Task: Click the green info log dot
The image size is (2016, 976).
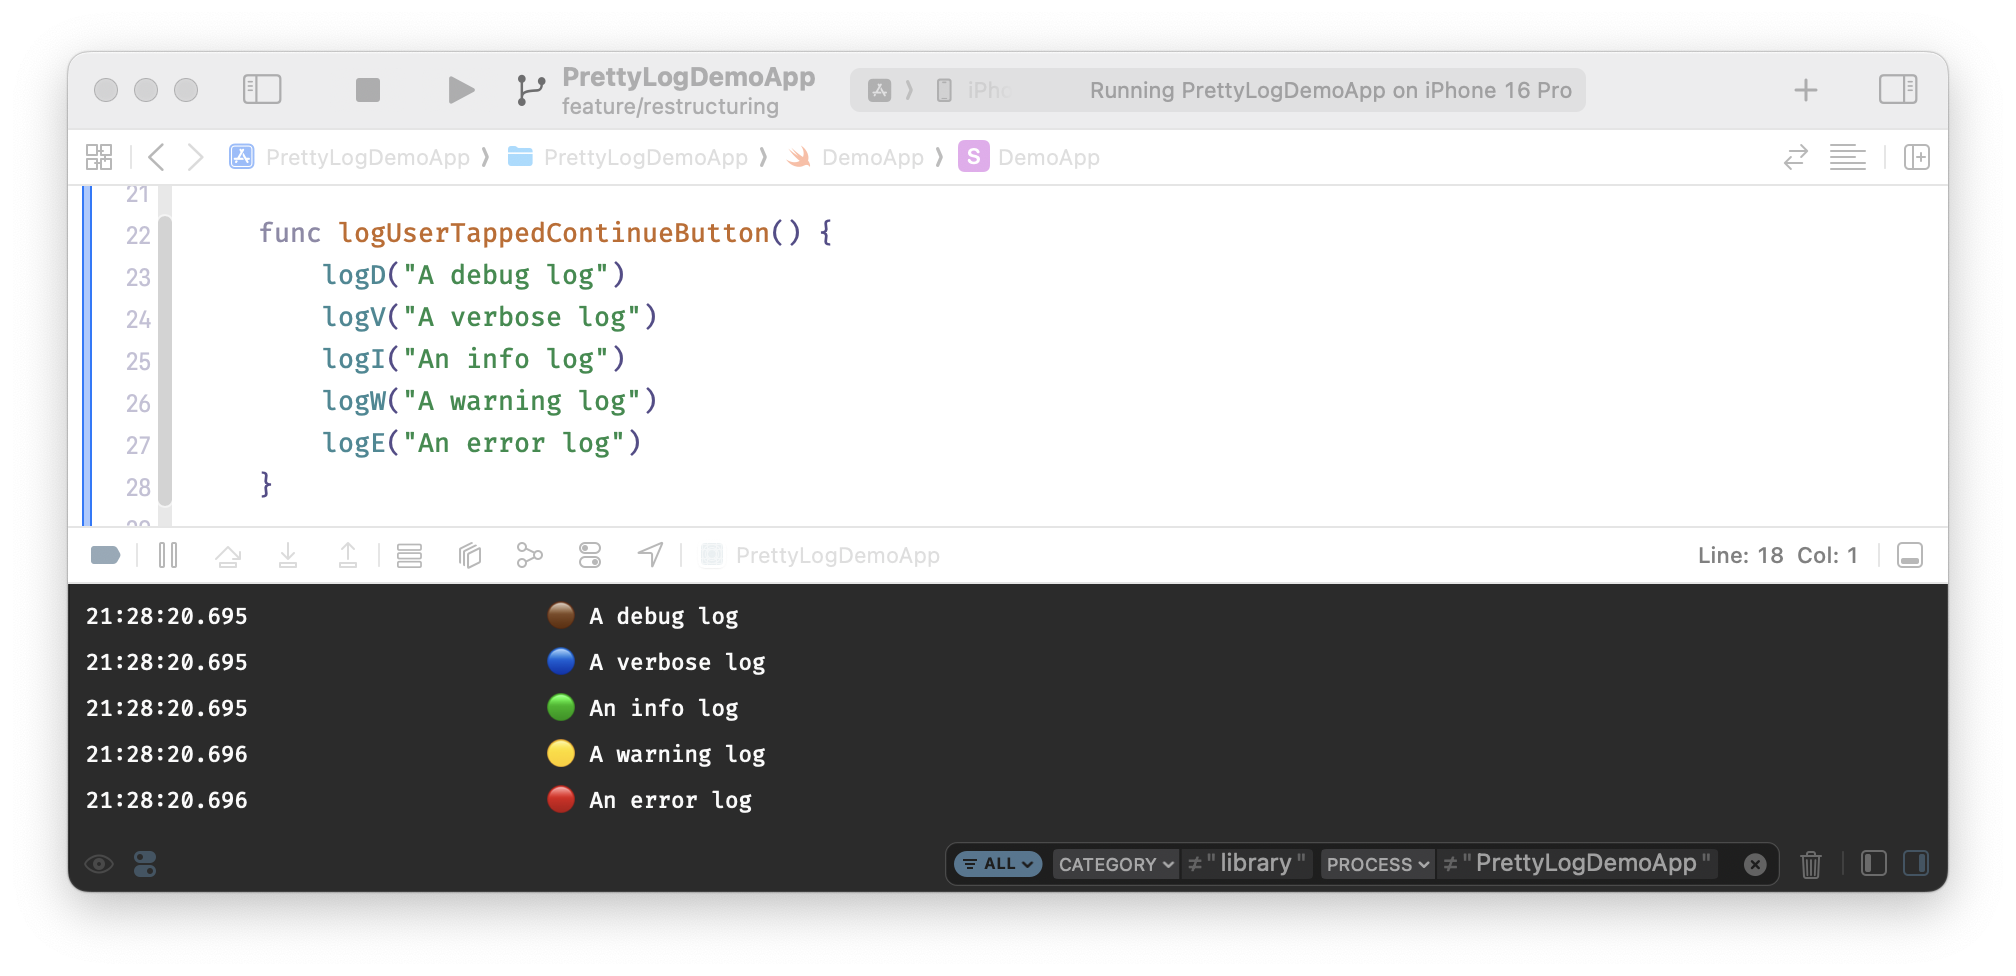Action: (561, 708)
